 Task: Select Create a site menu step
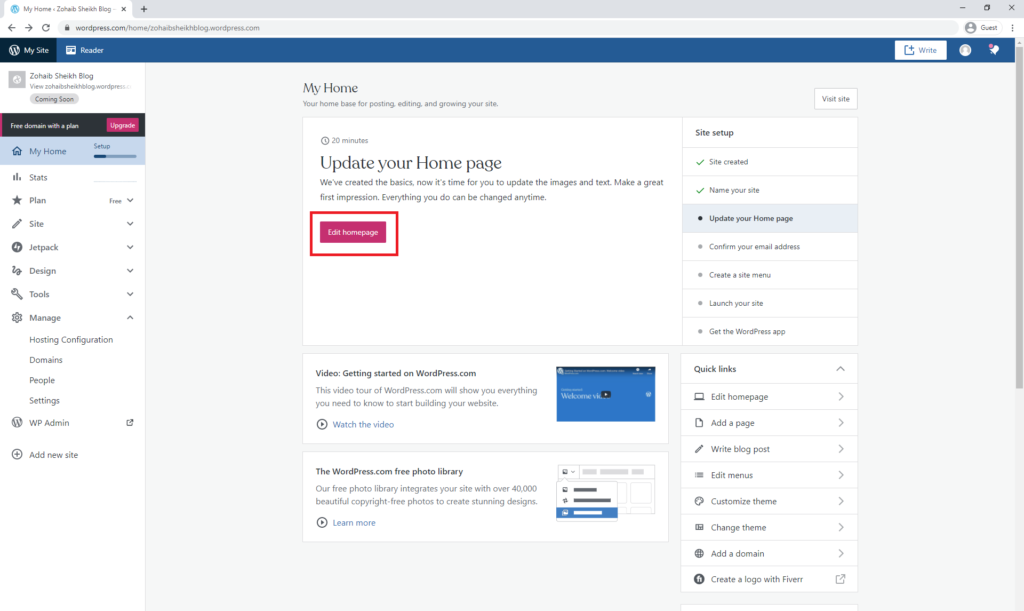pyautogui.click(x=770, y=275)
